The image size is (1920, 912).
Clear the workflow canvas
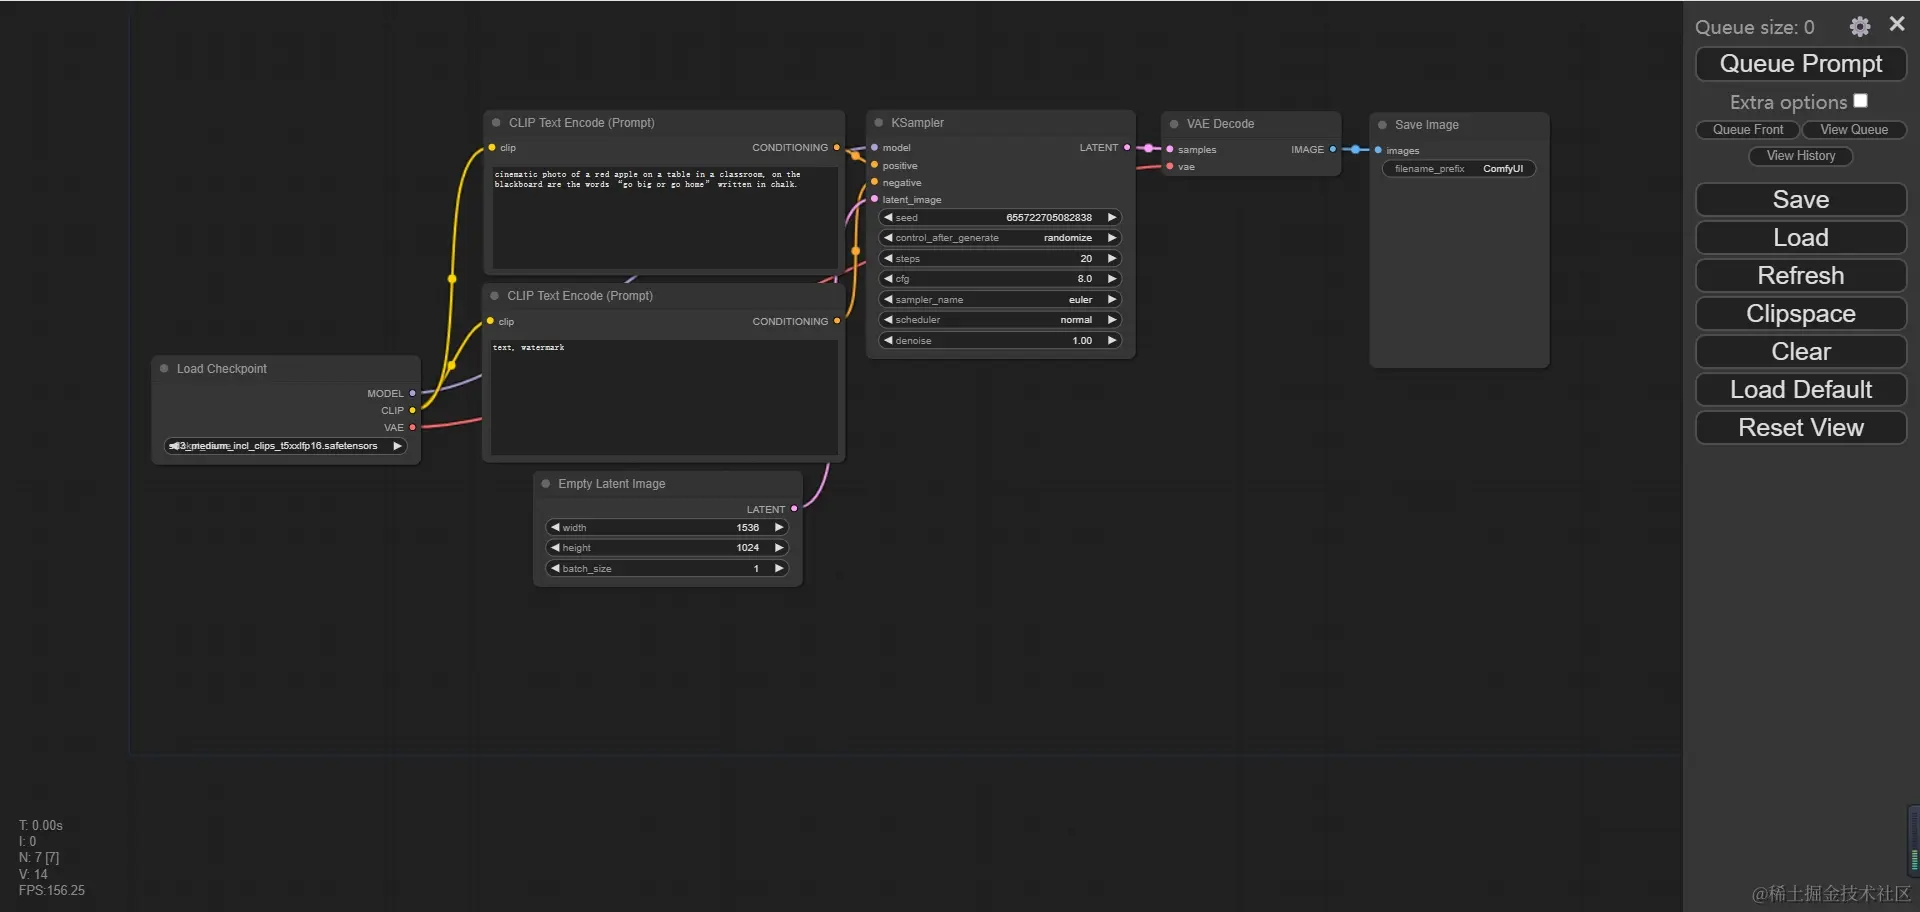click(1801, 352)
